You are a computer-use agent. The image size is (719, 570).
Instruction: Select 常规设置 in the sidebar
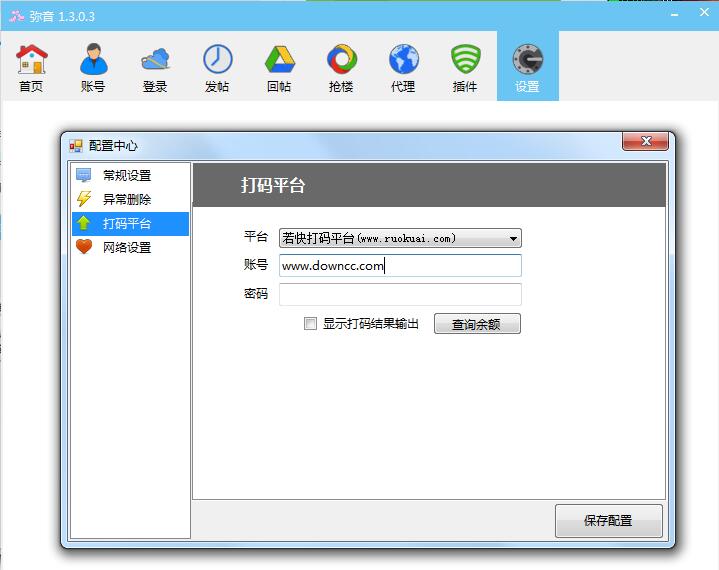click(127, 175)
